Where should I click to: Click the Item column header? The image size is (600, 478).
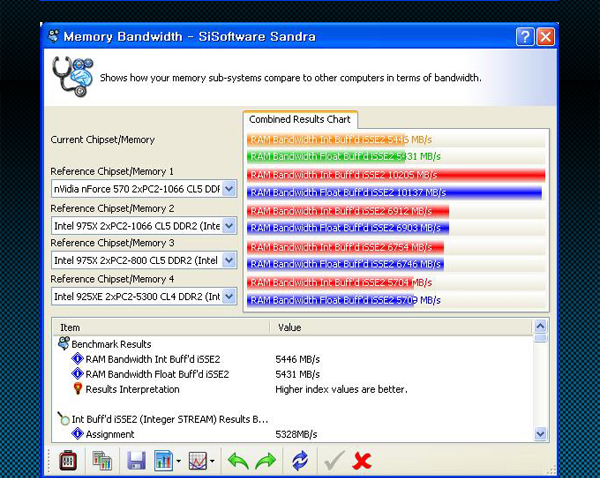pos(161,328)
